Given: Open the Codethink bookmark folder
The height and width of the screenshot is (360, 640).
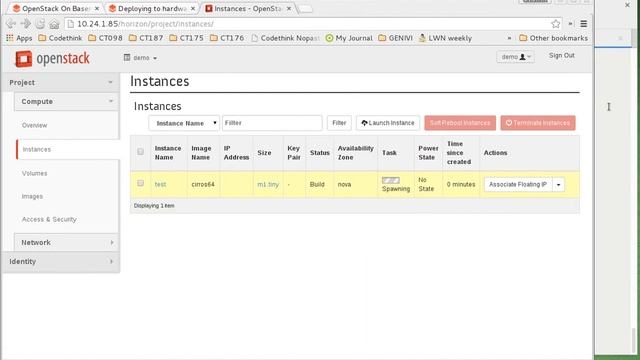Looking at the screenshot, I should [x=60, y=38].
